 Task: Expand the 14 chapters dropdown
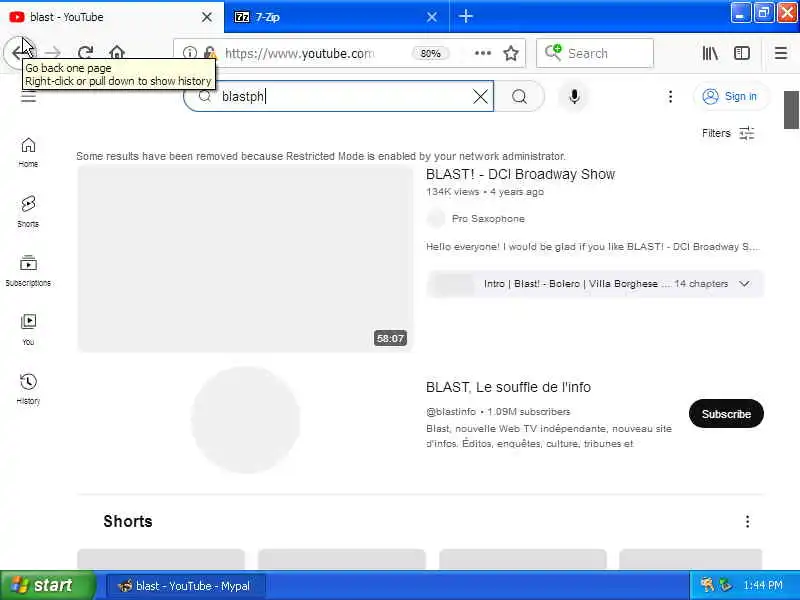(x=744, y=284)
